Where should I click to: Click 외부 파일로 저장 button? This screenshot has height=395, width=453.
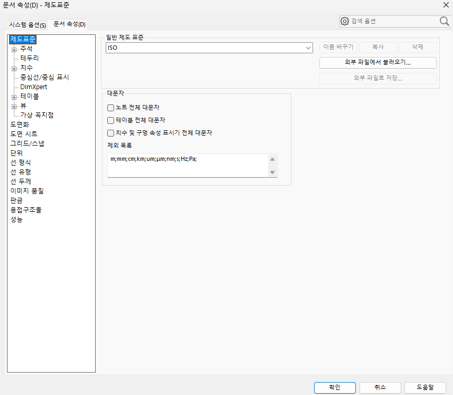pos(378,78)
